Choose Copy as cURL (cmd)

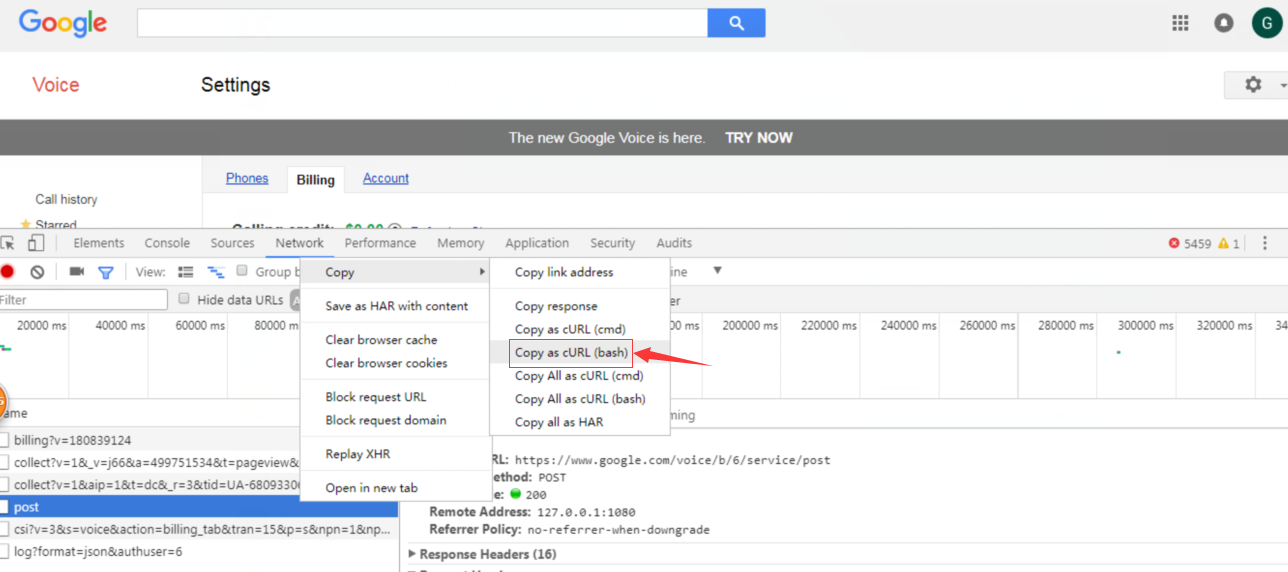[570, 329]
